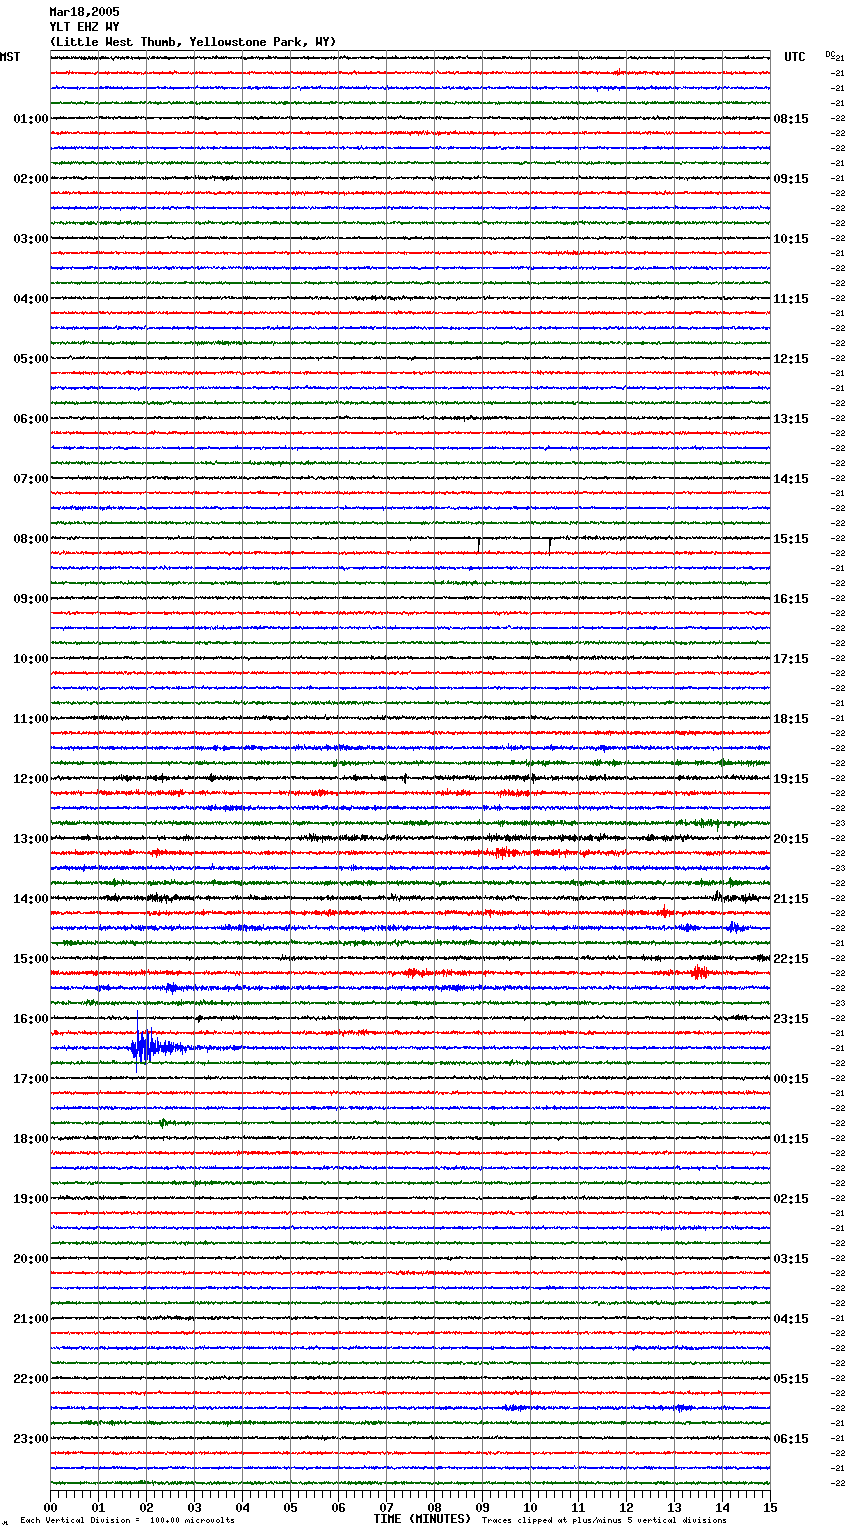Select the 12:00 MST time label
The height and width of the screenshot is (1534, 850).
(x=31, y=779)
